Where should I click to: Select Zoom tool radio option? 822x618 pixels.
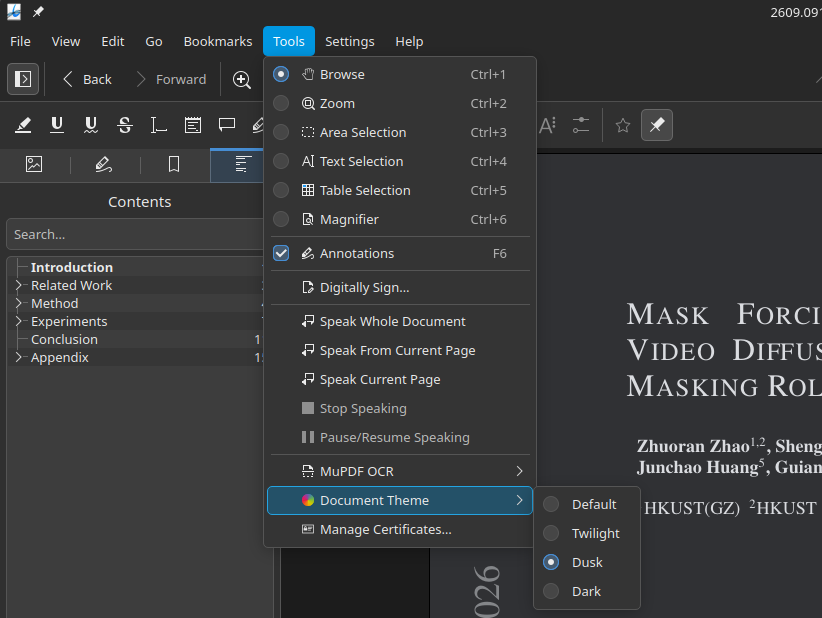281,103
